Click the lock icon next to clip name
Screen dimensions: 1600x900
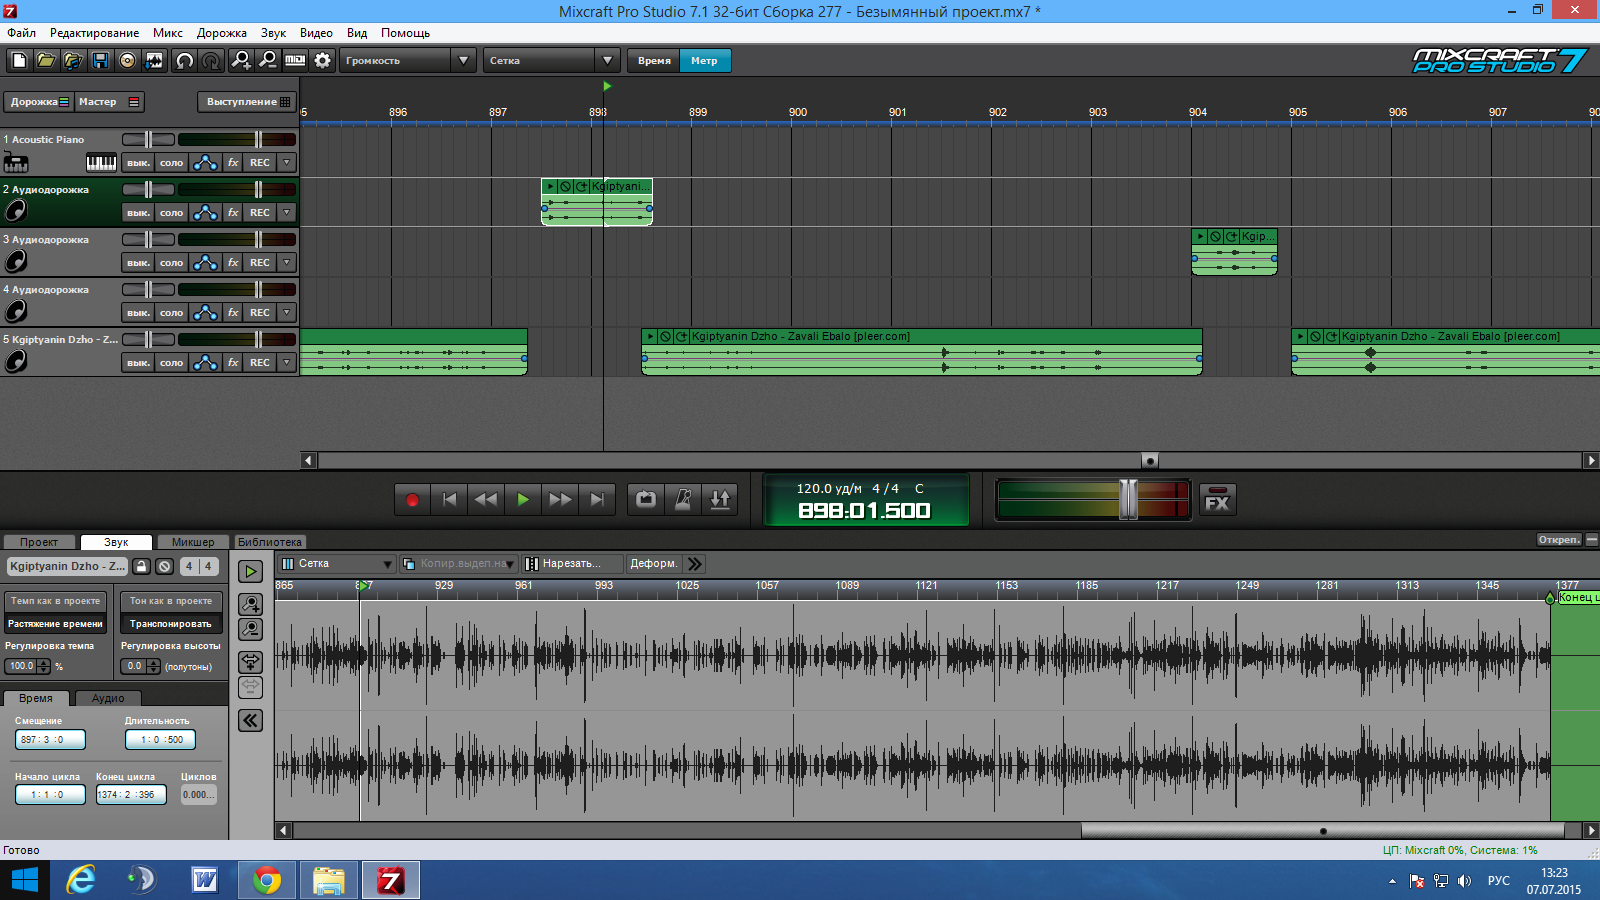point(142,566)
